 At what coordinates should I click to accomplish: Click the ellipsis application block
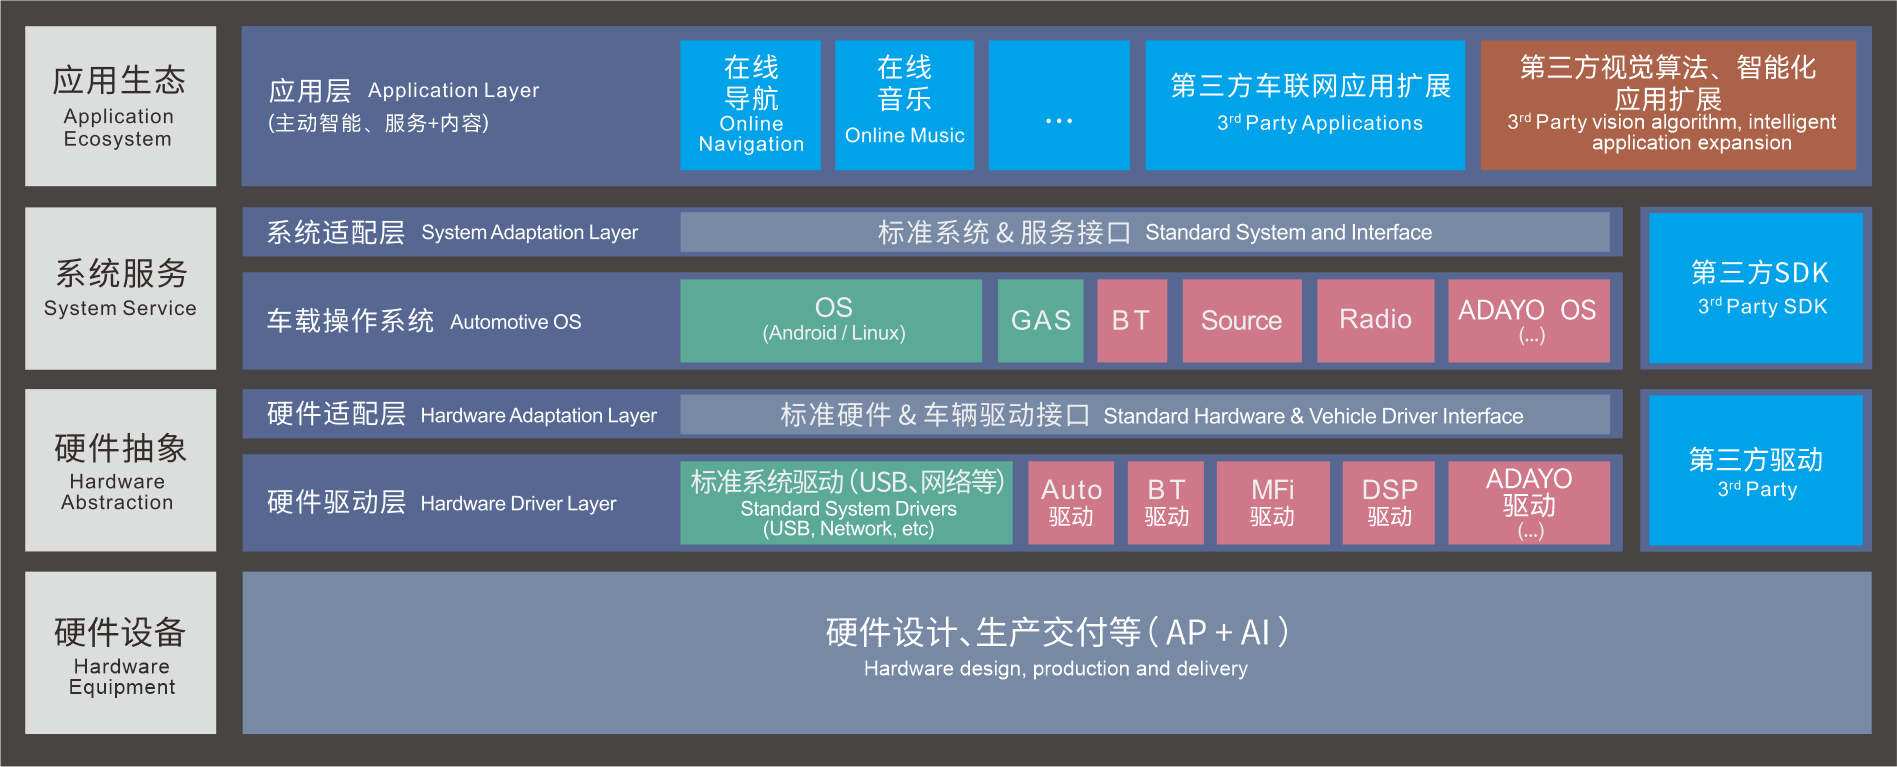pos(1059,105)
